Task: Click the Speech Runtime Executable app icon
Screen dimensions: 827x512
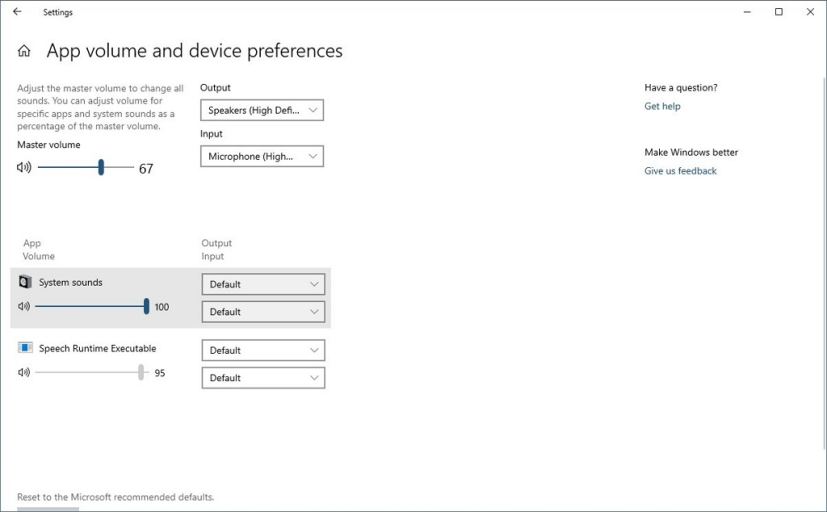Action: point(25,347)
